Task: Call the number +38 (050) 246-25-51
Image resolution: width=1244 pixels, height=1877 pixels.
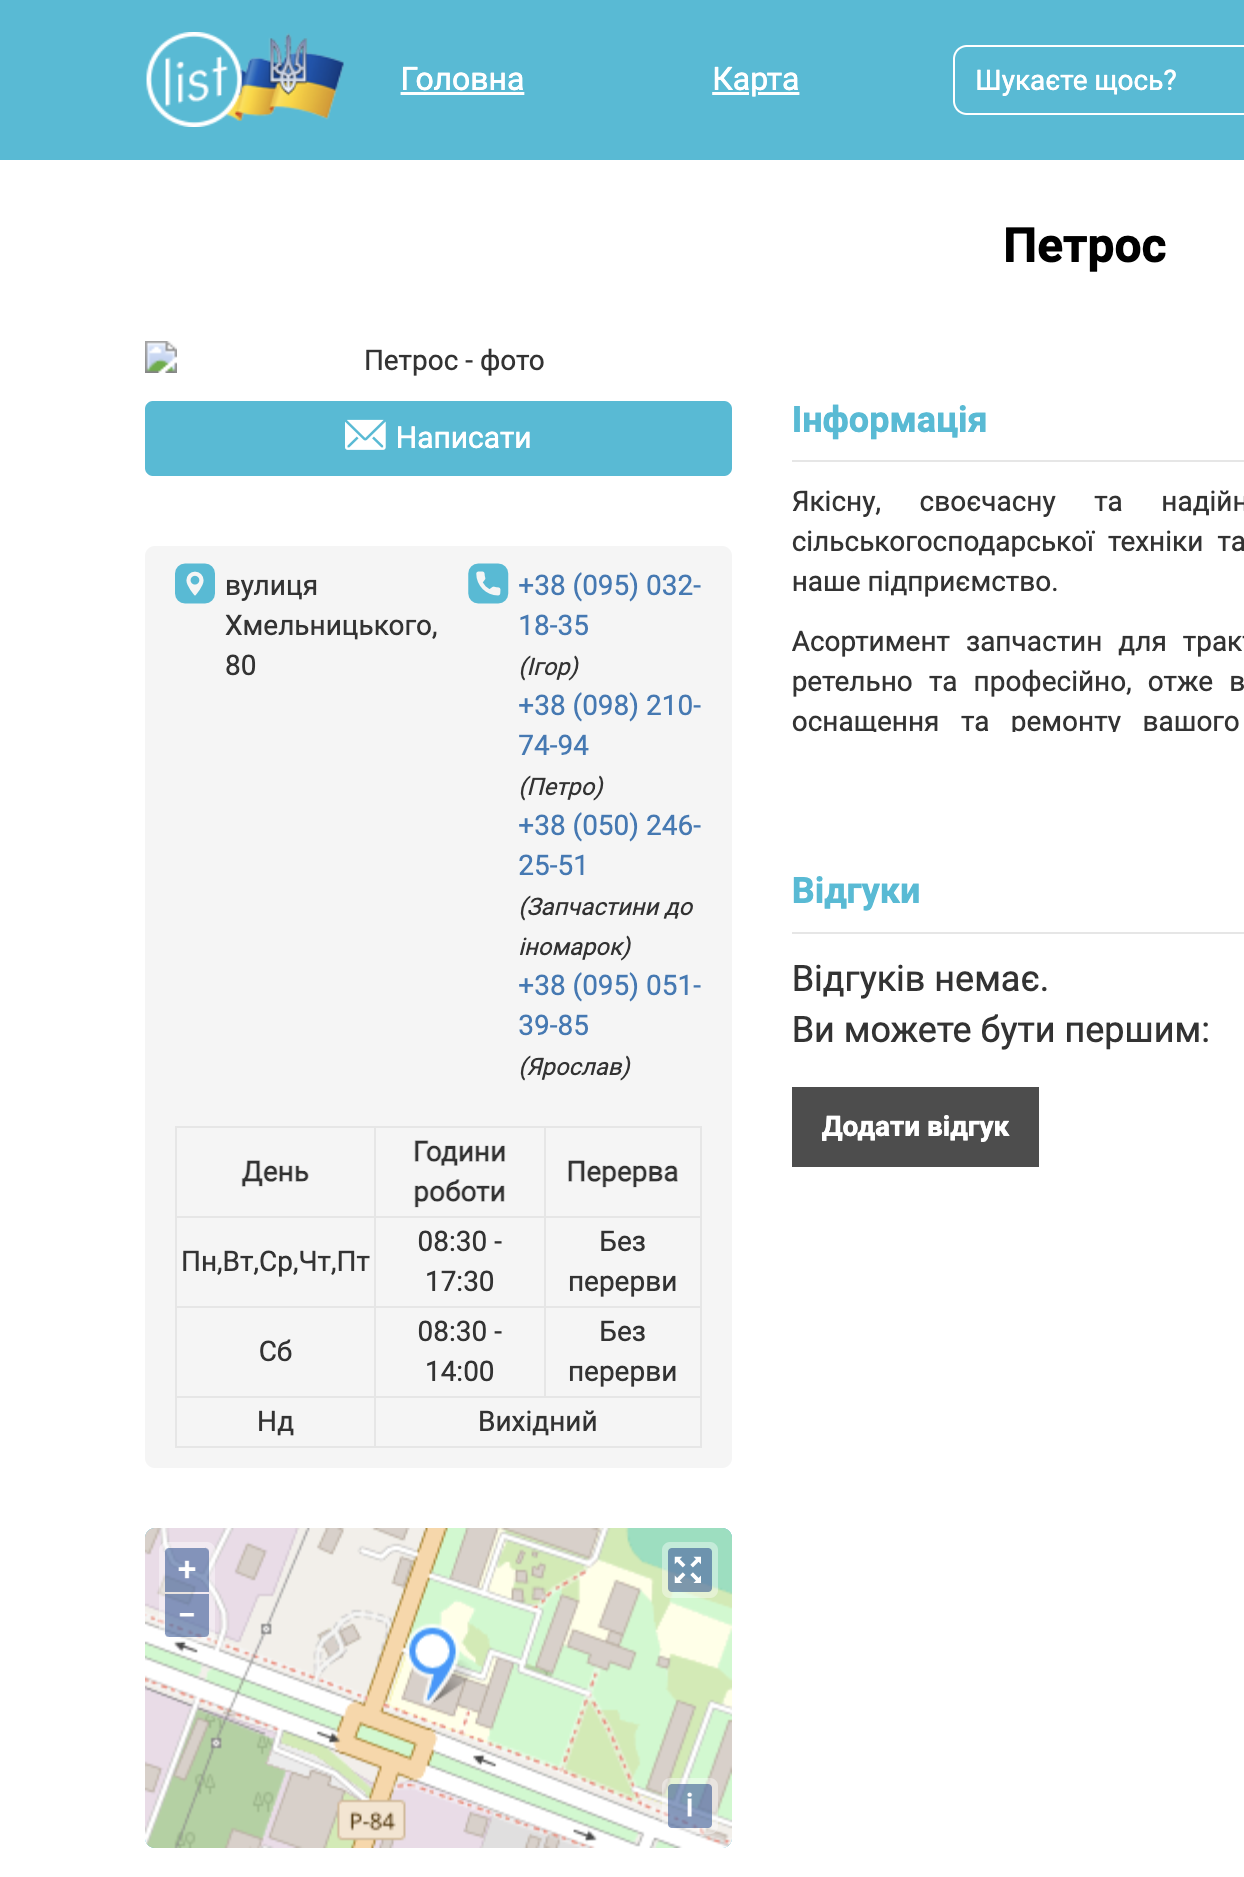Action: [609, 845]
